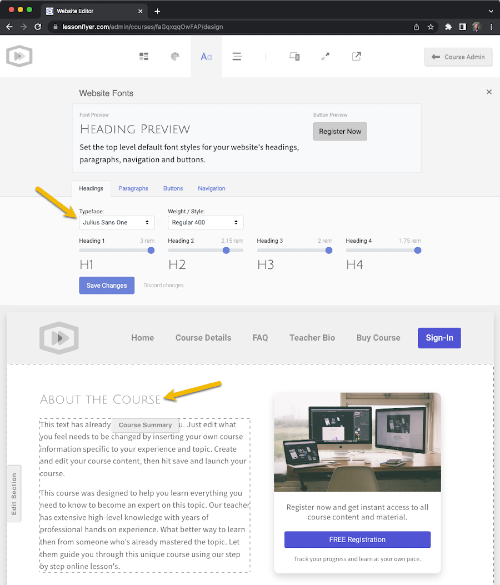This screenshot has width=500, height=585.
Task: Open the Typeface dropdown
Action: 116,222
